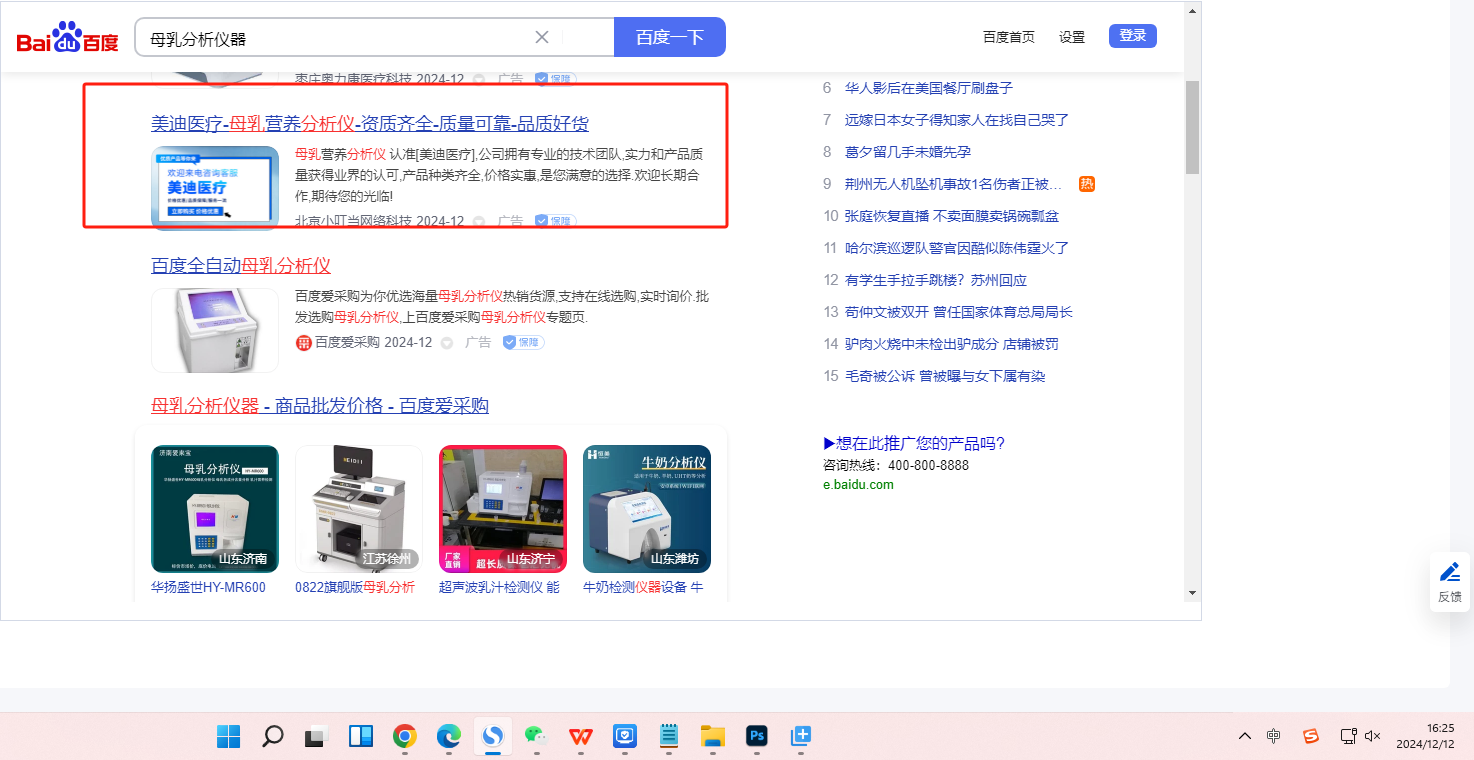Open the 设置 settings menu
1474x760 pixels.
tap(1072, 37)
